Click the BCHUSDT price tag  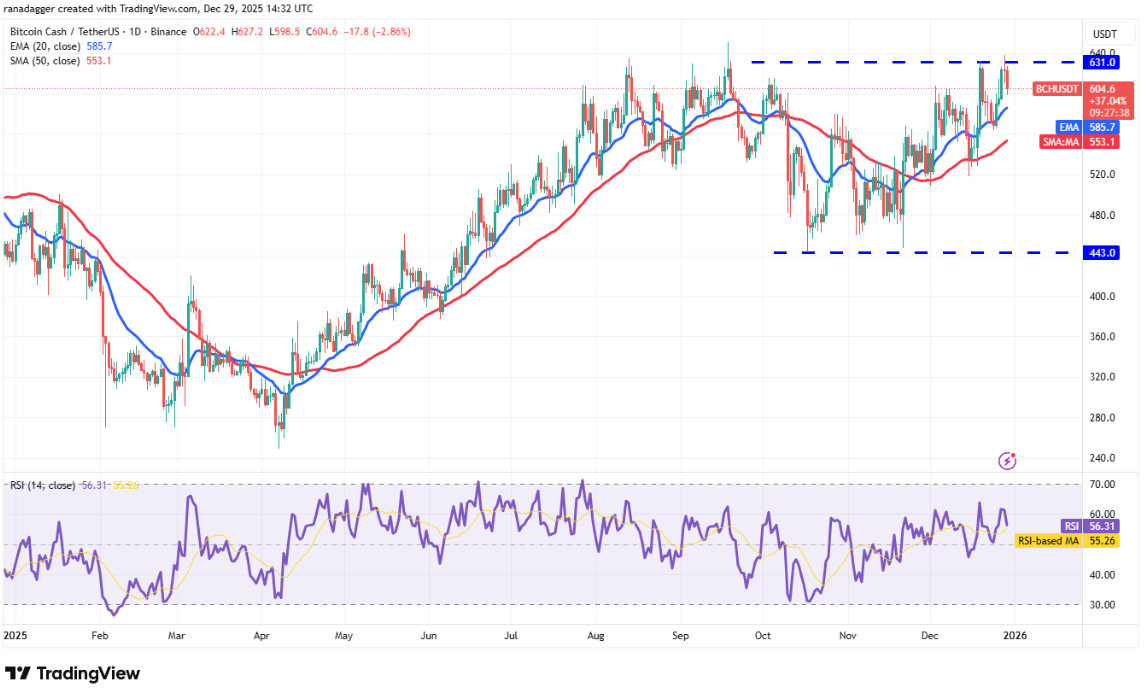(1055, 88)
